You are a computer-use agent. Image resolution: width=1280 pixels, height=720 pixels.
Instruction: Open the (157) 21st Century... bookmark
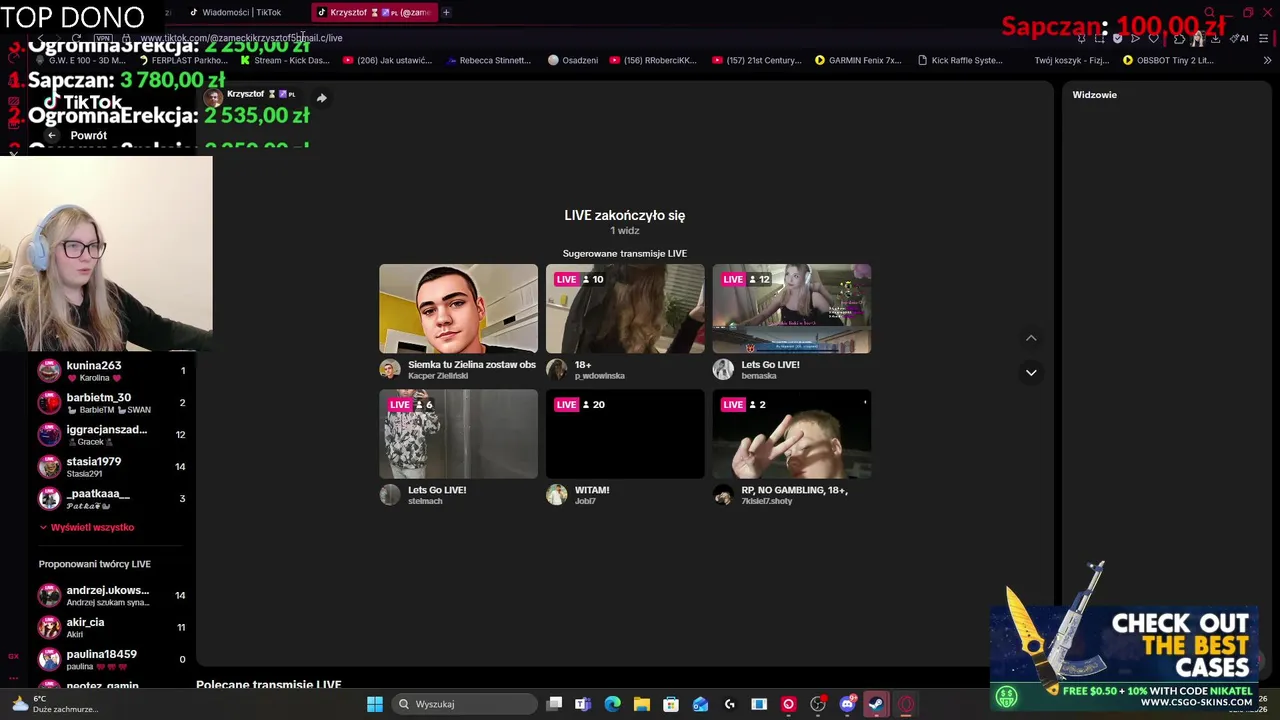757,60
